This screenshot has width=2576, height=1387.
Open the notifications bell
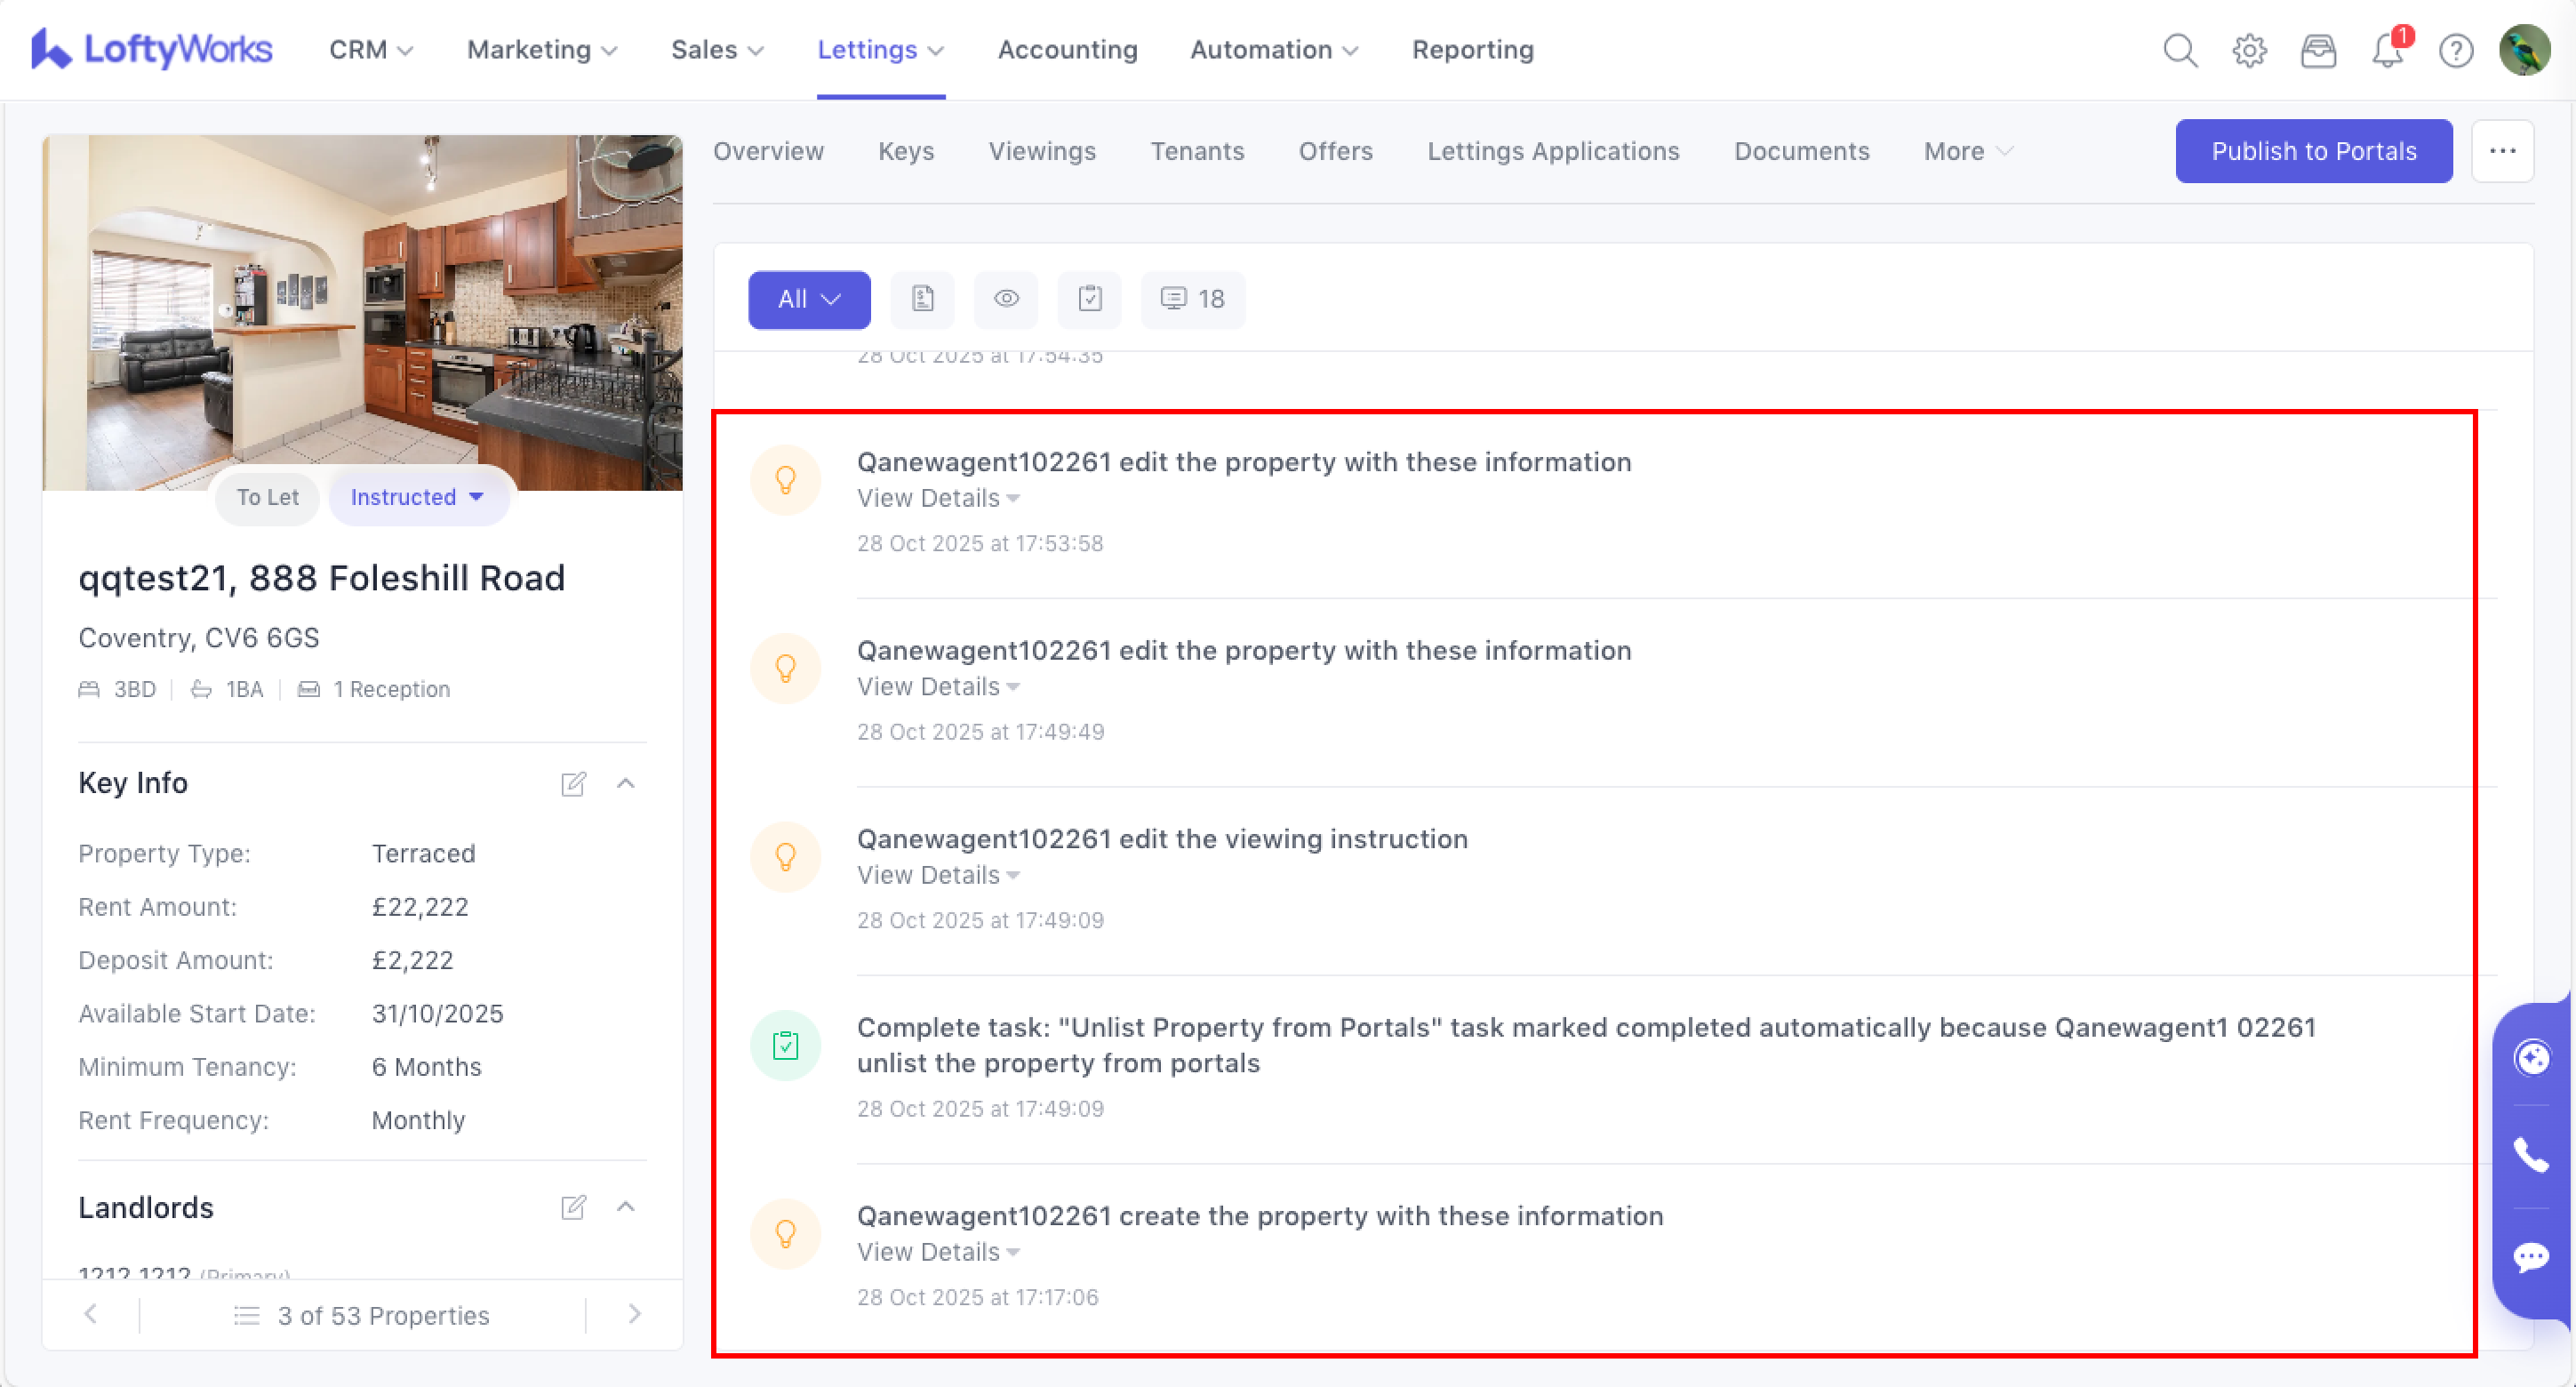(x=2387, y=50)
